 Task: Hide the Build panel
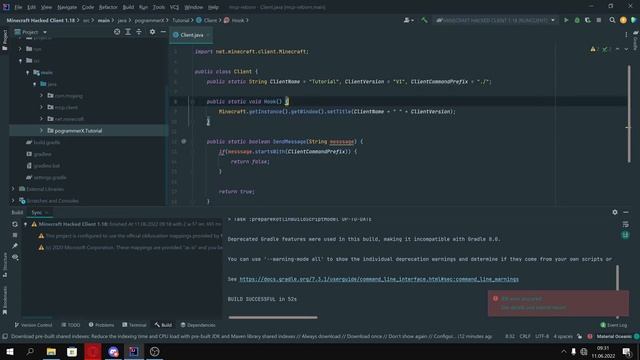tap(626, 212)
